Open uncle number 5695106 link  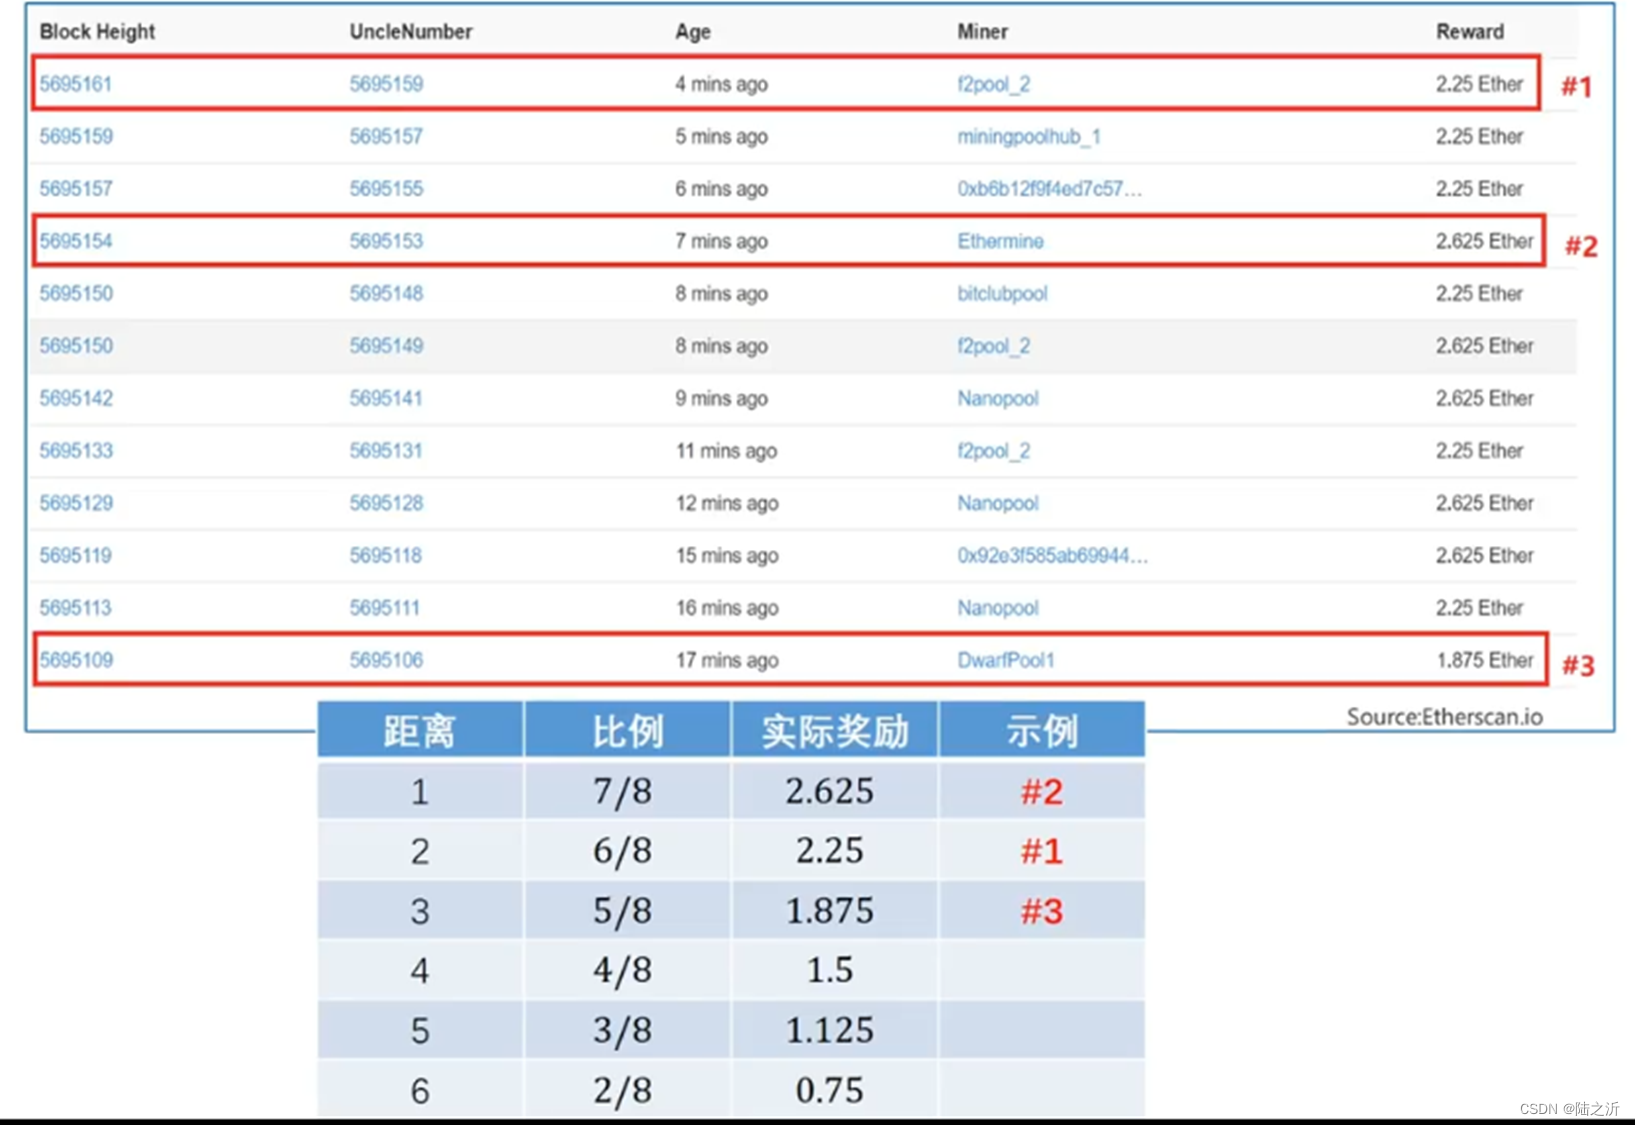click(386, 660)
